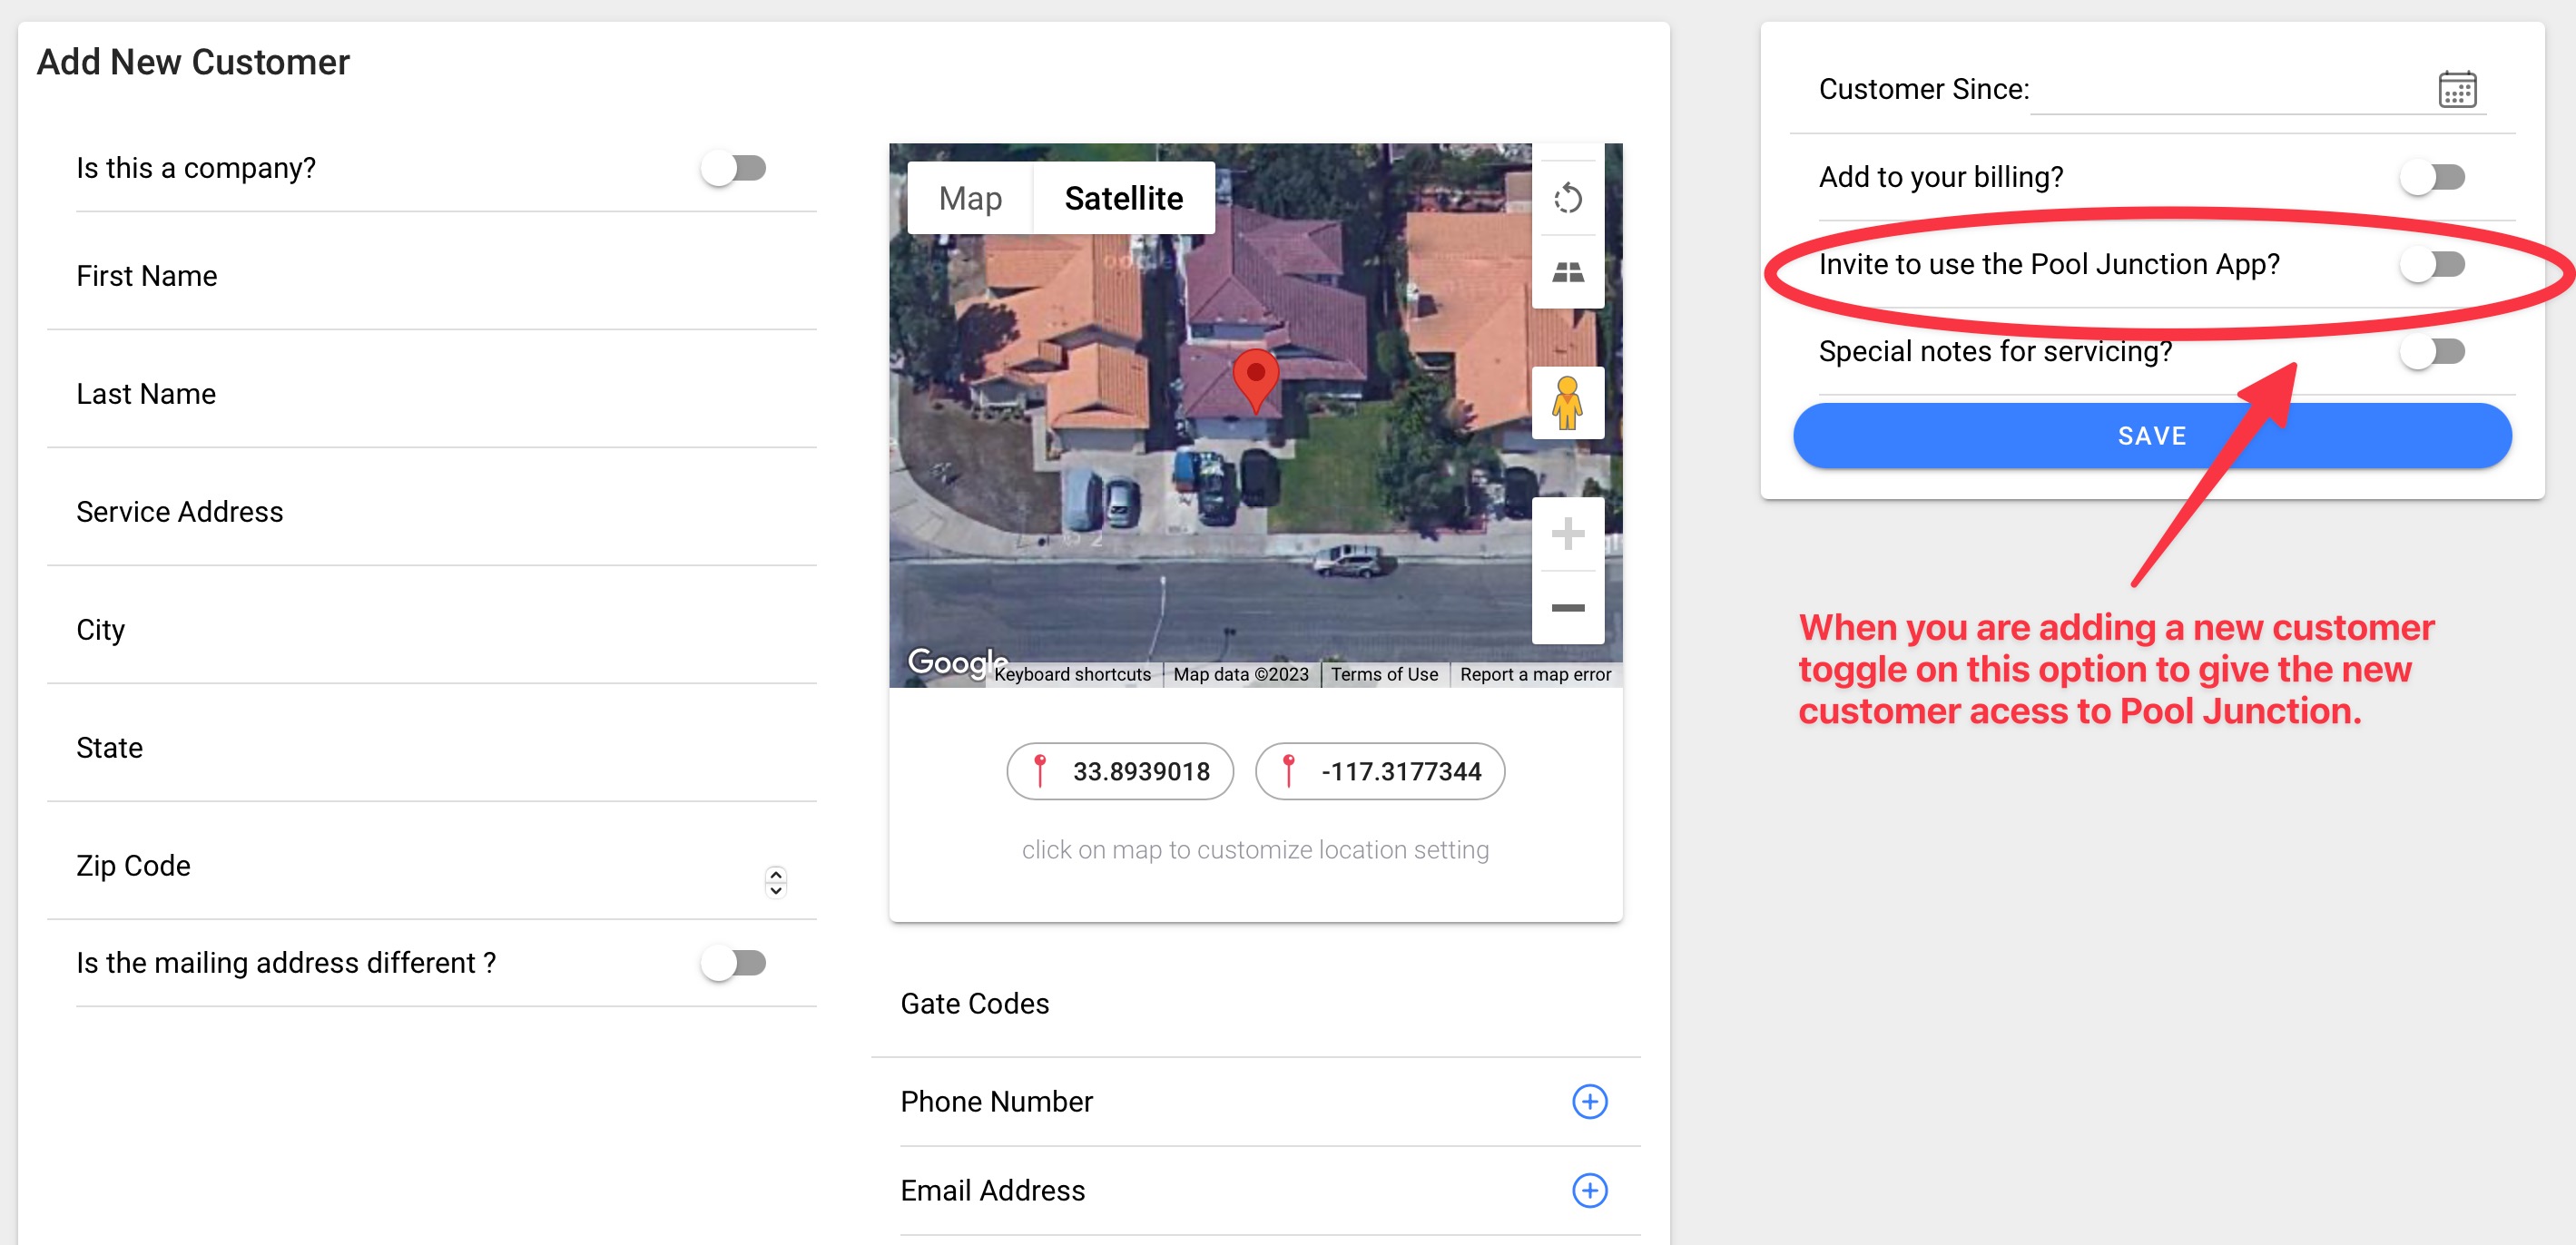Open the Customer Since calendar icon
Screen dimensions: 2576x1245
click(2456, 90)
